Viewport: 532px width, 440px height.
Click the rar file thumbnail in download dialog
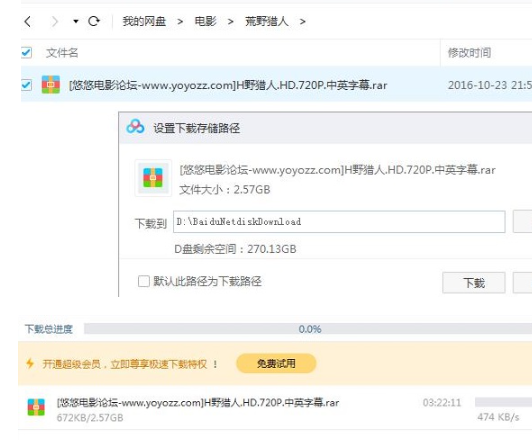(x=153, y=178)
